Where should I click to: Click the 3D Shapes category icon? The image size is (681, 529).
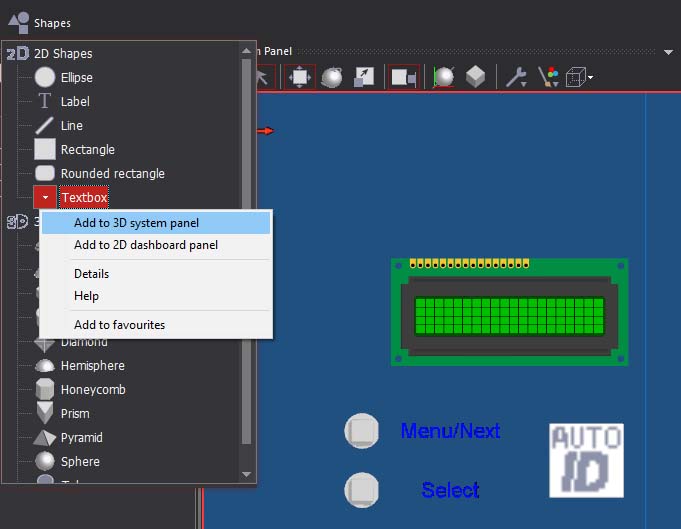point(17,222)
